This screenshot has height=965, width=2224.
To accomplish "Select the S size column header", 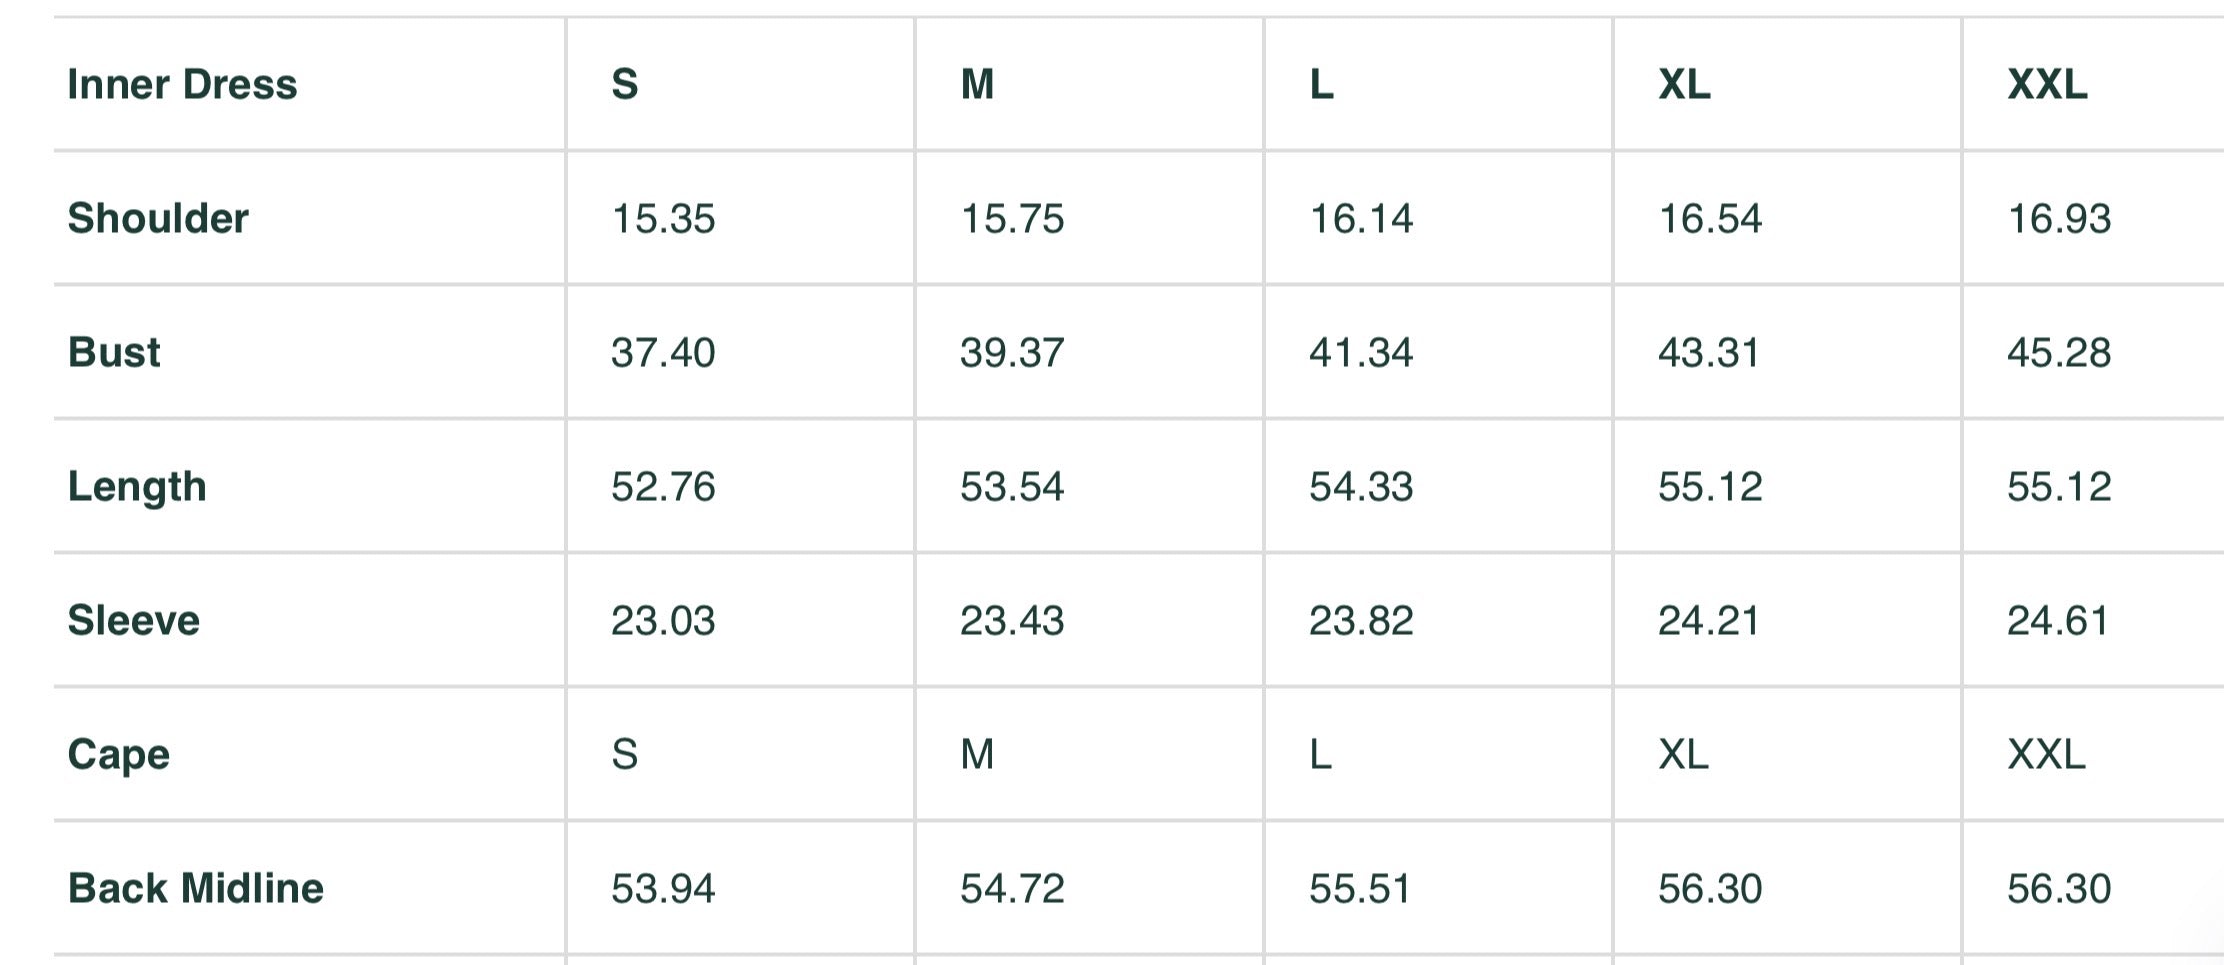I will tap(625, 84).
